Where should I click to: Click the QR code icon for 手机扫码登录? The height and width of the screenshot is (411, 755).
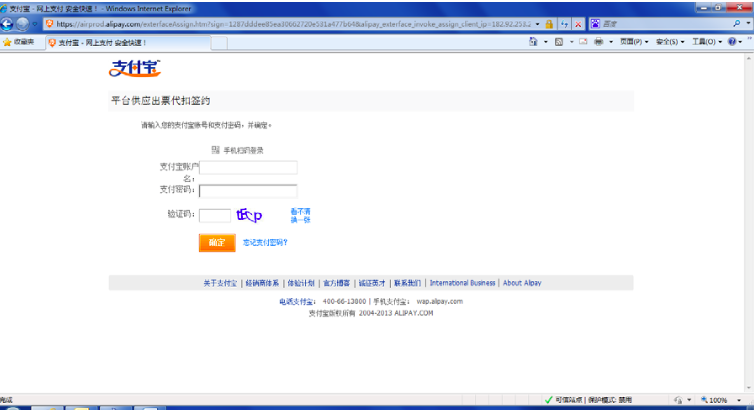pyautogui.click(x=216, y=150)
